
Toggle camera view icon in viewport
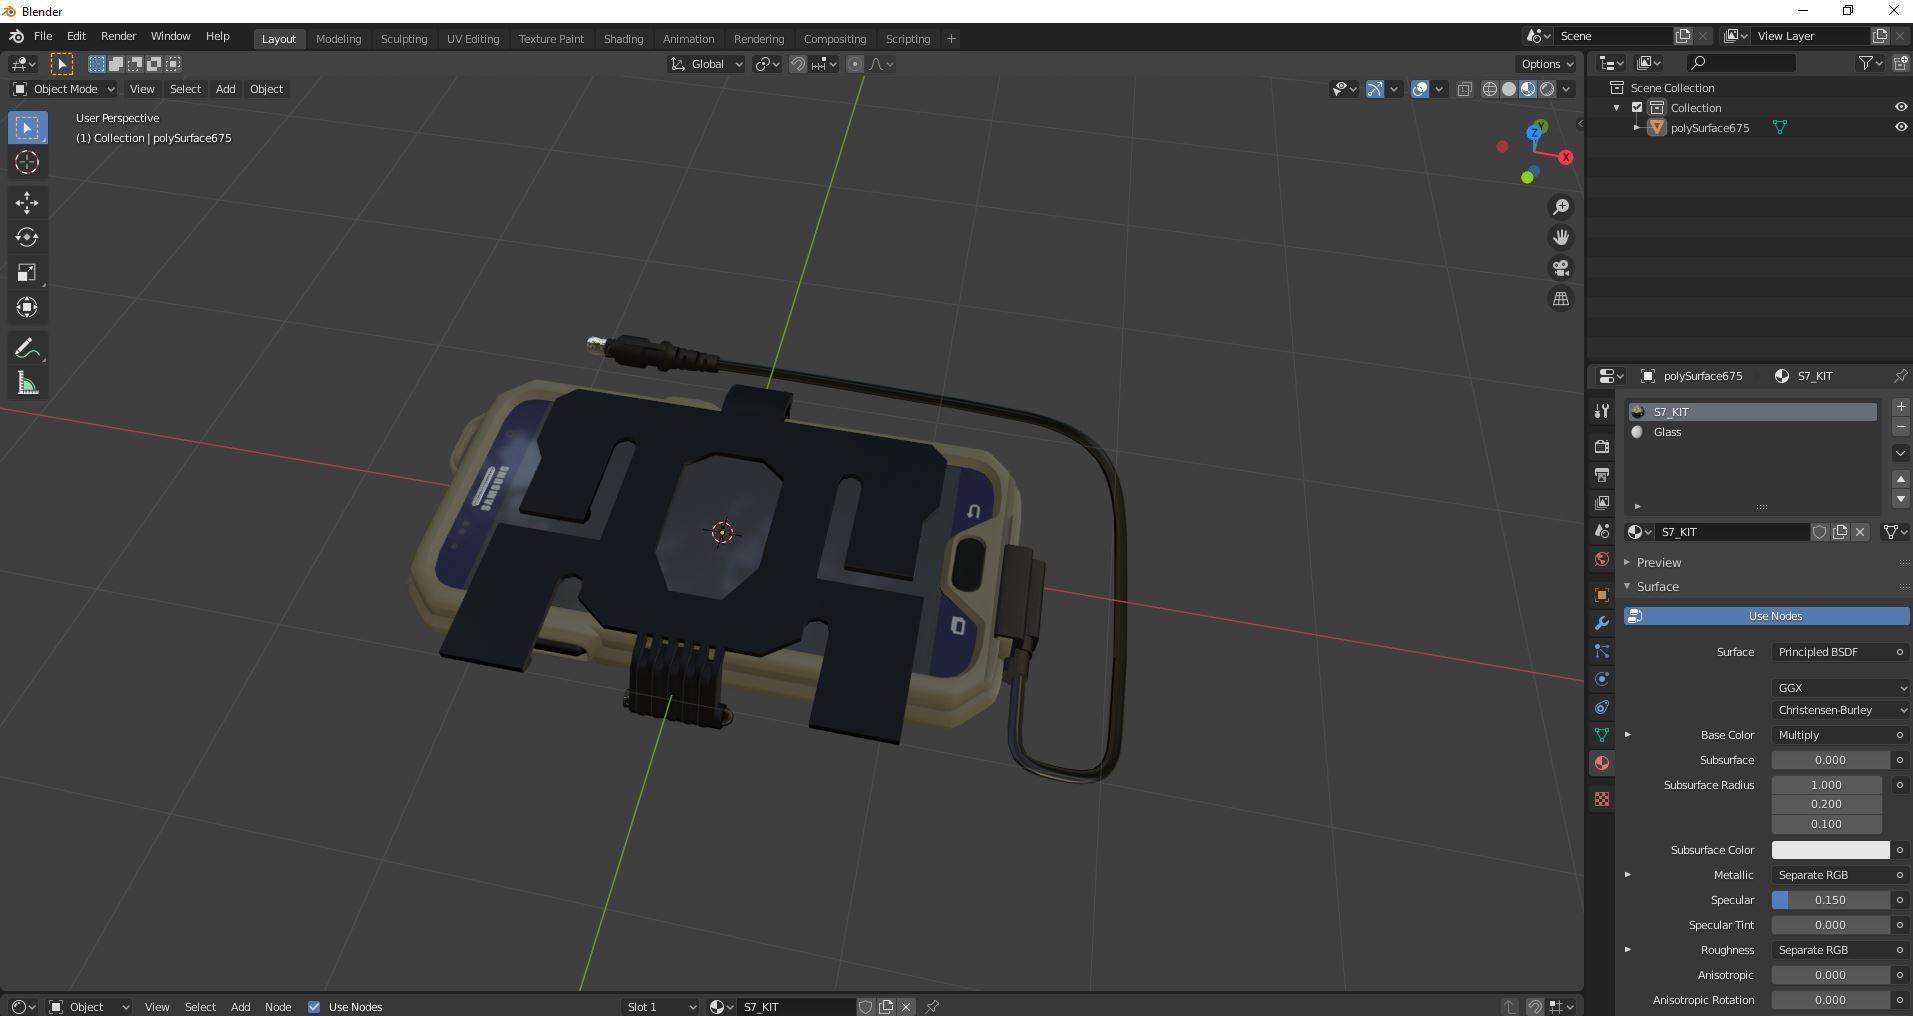pyautogui.click(x=1561, y=268)
